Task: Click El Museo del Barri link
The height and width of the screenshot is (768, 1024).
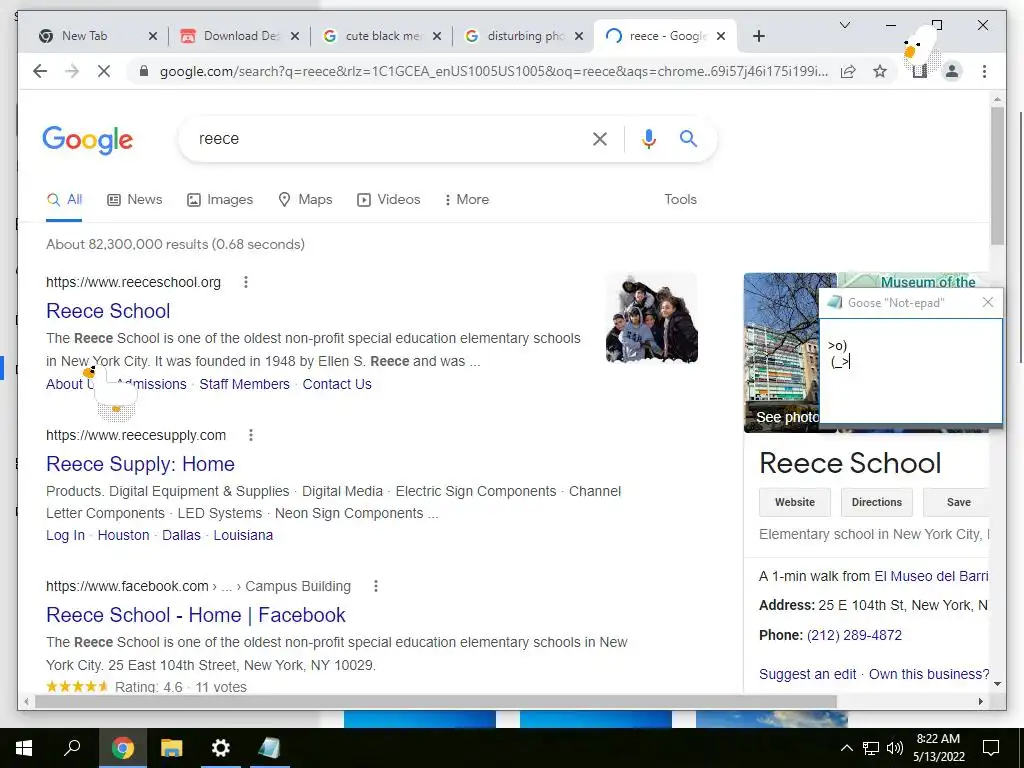Action: coord(931,576)
